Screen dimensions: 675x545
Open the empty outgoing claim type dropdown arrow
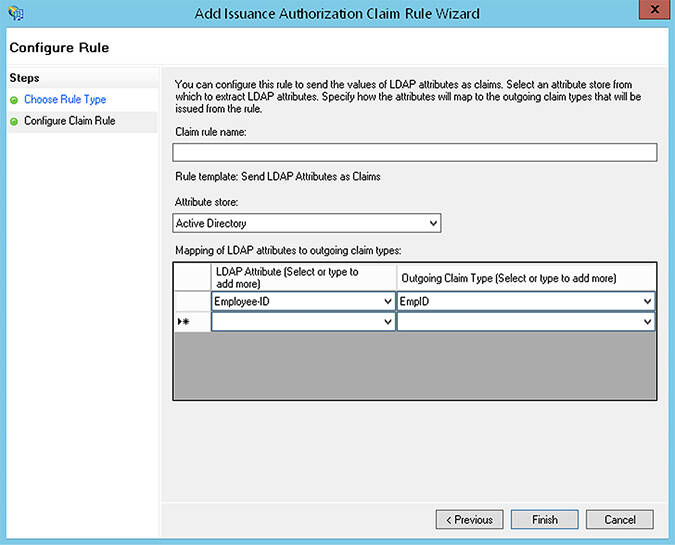tap(647, 322)
